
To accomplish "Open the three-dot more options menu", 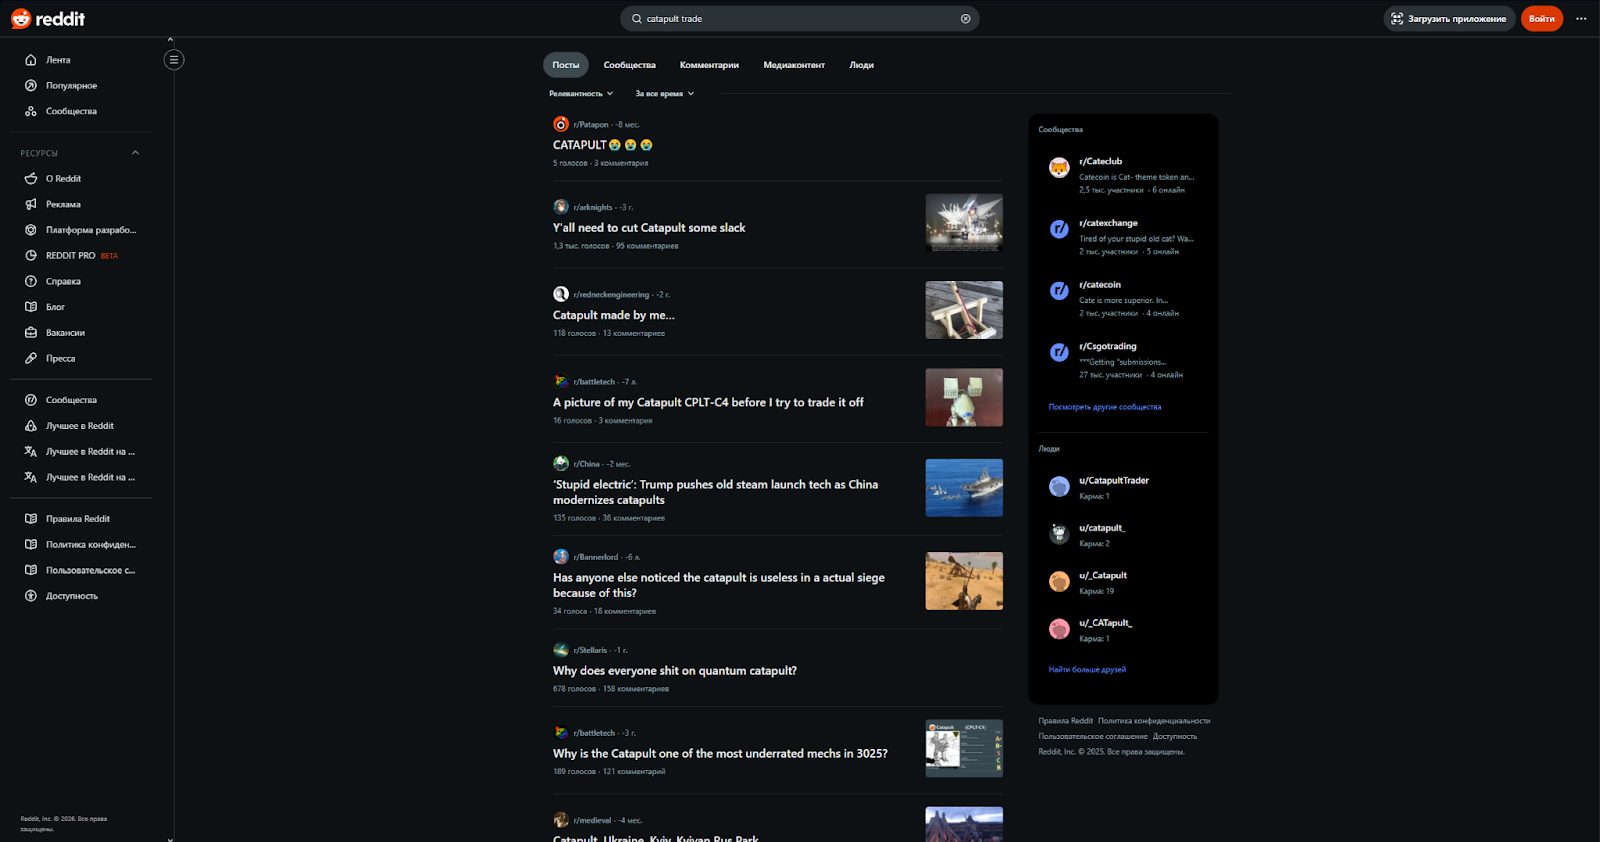I will (x=1581, y=19).
